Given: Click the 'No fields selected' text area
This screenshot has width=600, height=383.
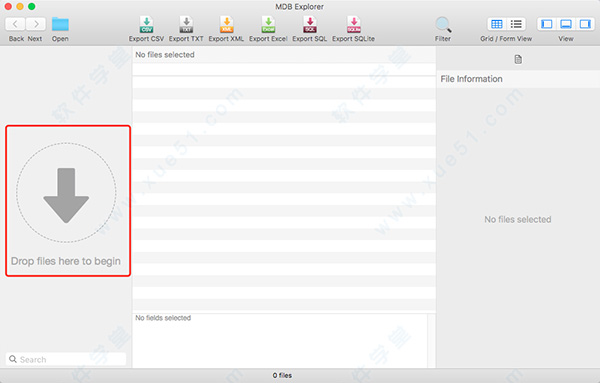Looking at the screenshot, I should (163, 318).
